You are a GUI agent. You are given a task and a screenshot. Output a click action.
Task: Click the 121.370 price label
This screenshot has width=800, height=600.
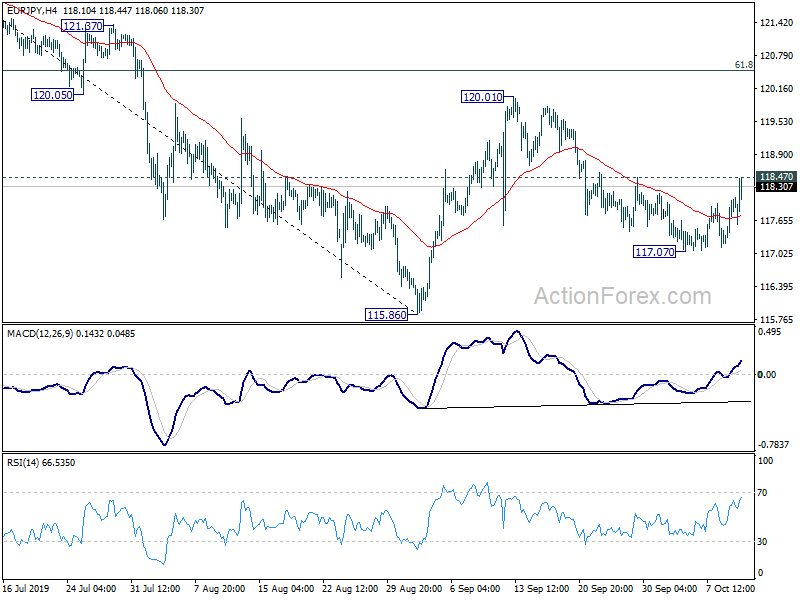(x=83, y=26)
